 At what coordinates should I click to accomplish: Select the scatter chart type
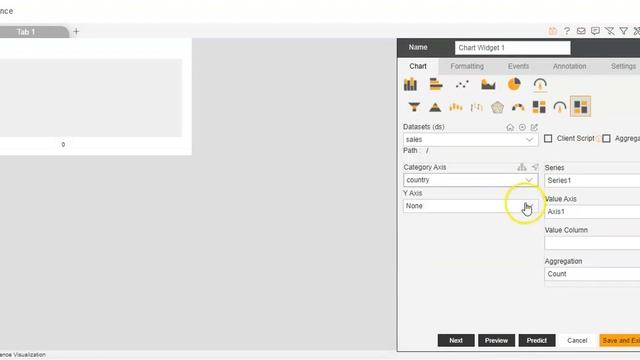462,84
